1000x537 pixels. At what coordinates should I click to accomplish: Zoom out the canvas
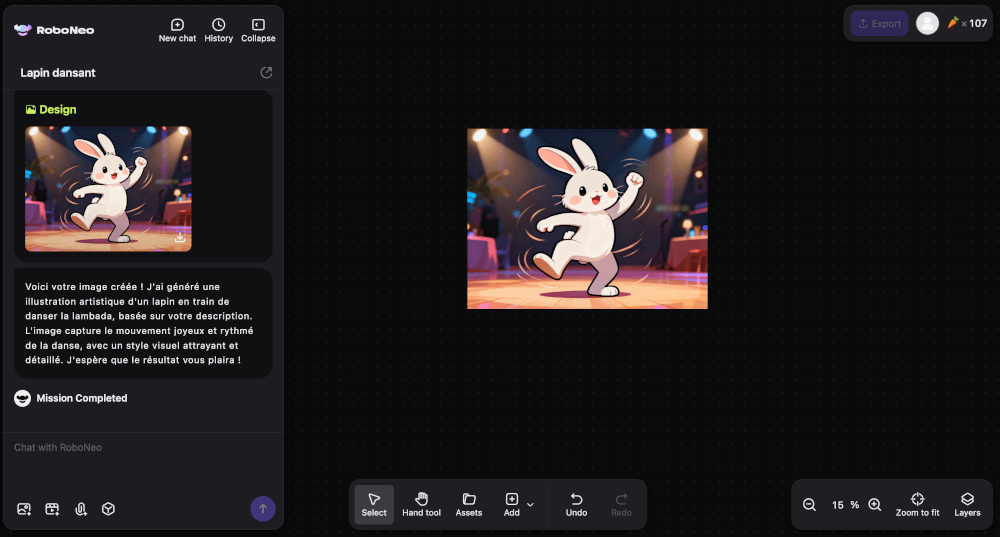point(809,505)
